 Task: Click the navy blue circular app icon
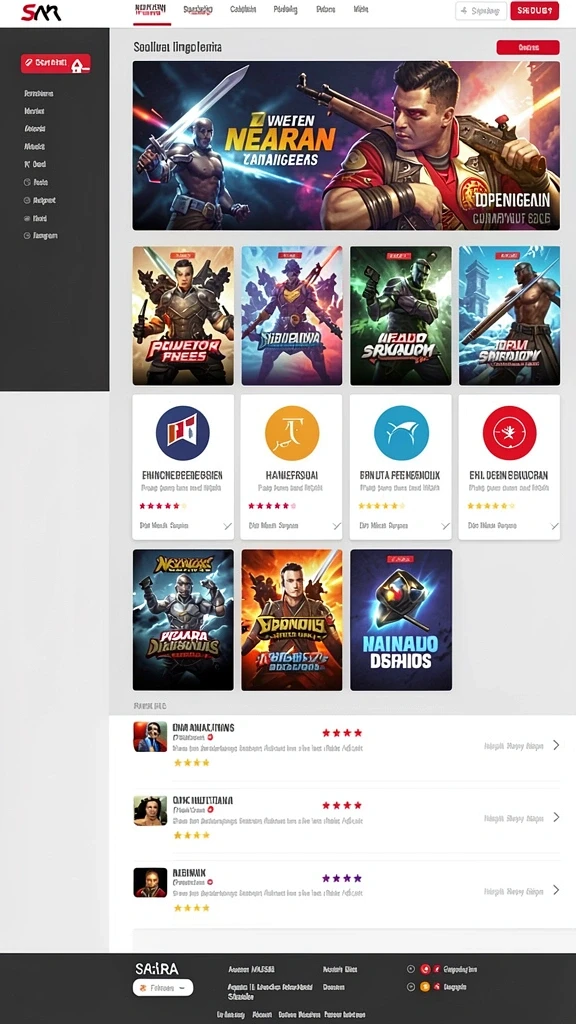(x=183, y=434)
